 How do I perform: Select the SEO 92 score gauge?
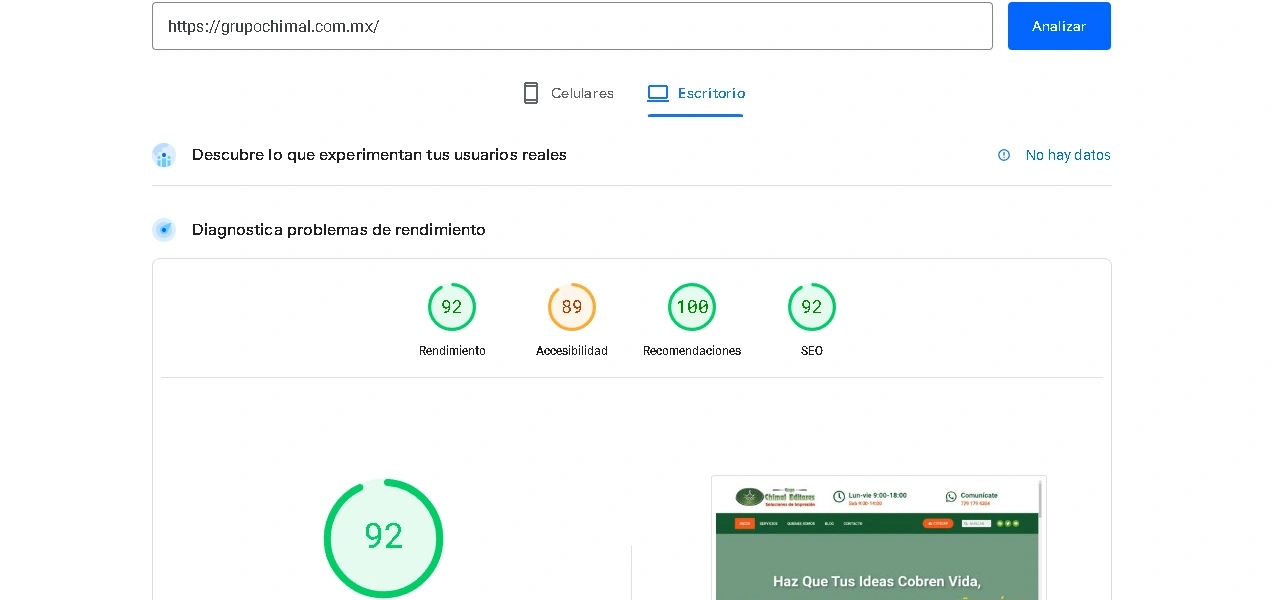[812, 307]
